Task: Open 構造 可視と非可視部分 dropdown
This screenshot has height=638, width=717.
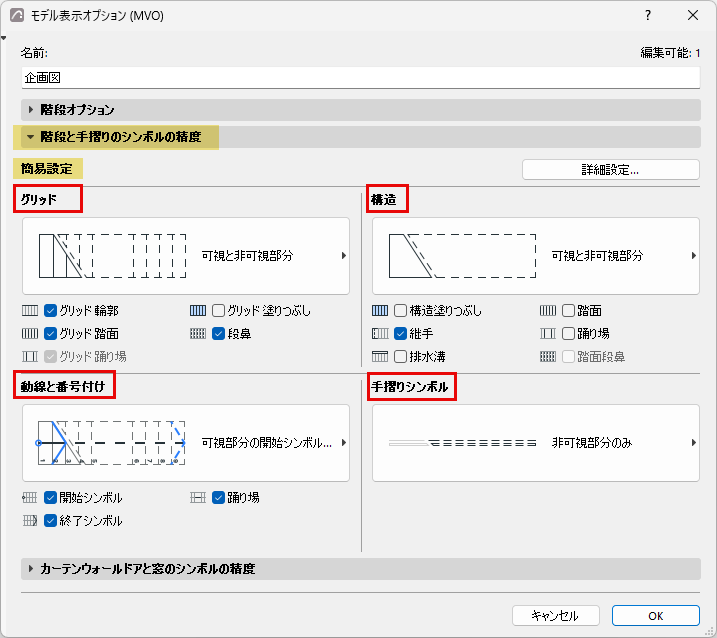Action: click(x=535, y=256)
